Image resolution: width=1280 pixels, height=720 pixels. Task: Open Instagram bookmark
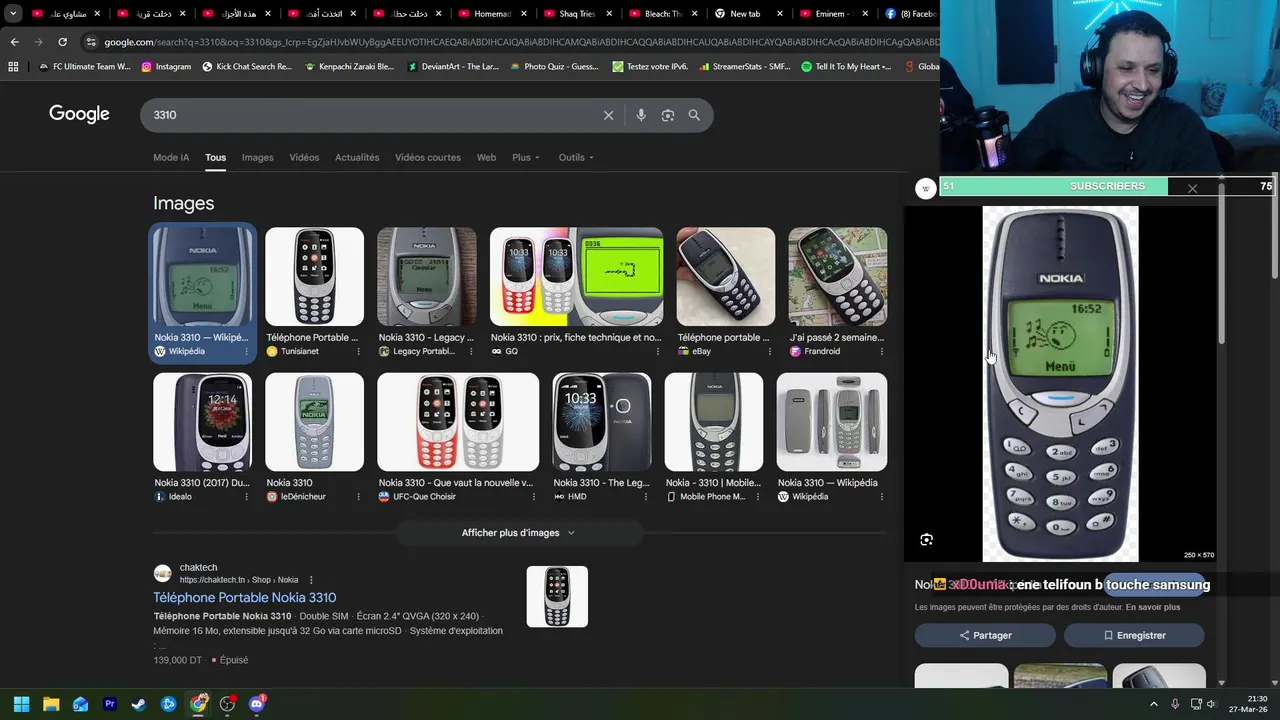166,67
